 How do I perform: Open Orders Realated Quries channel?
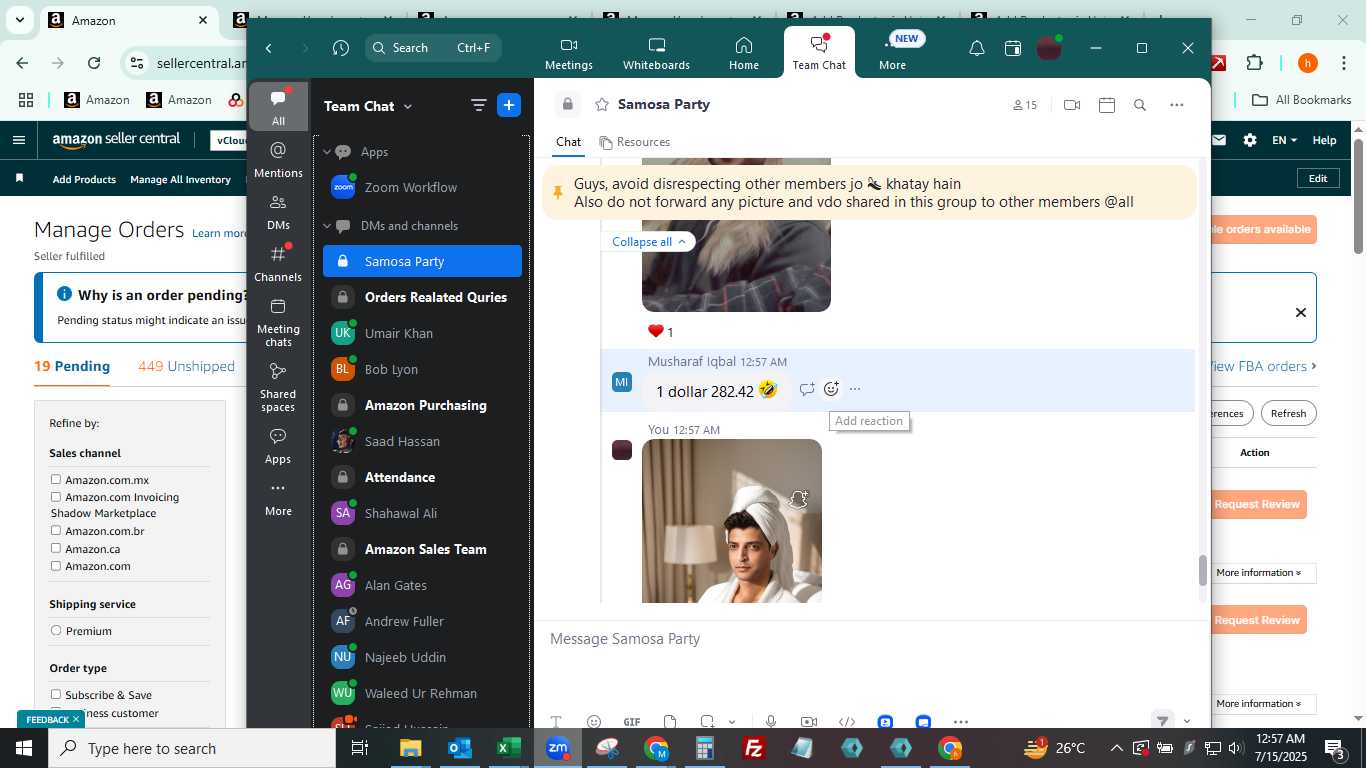422,297
